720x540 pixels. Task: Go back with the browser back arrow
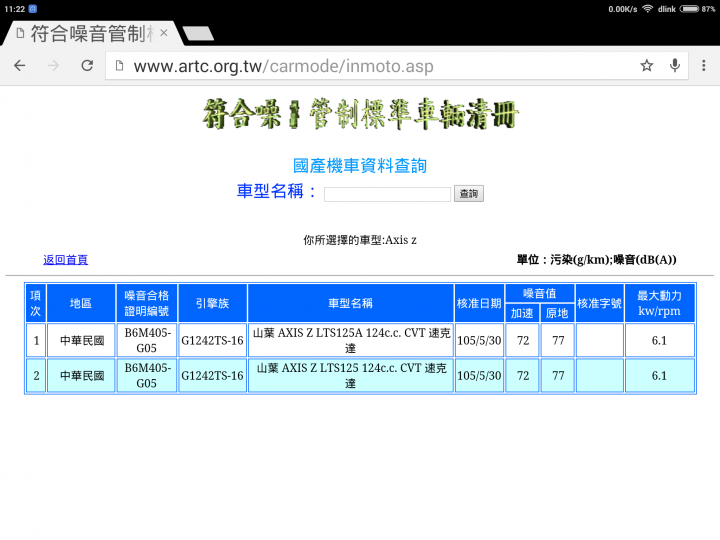point(20,66)
